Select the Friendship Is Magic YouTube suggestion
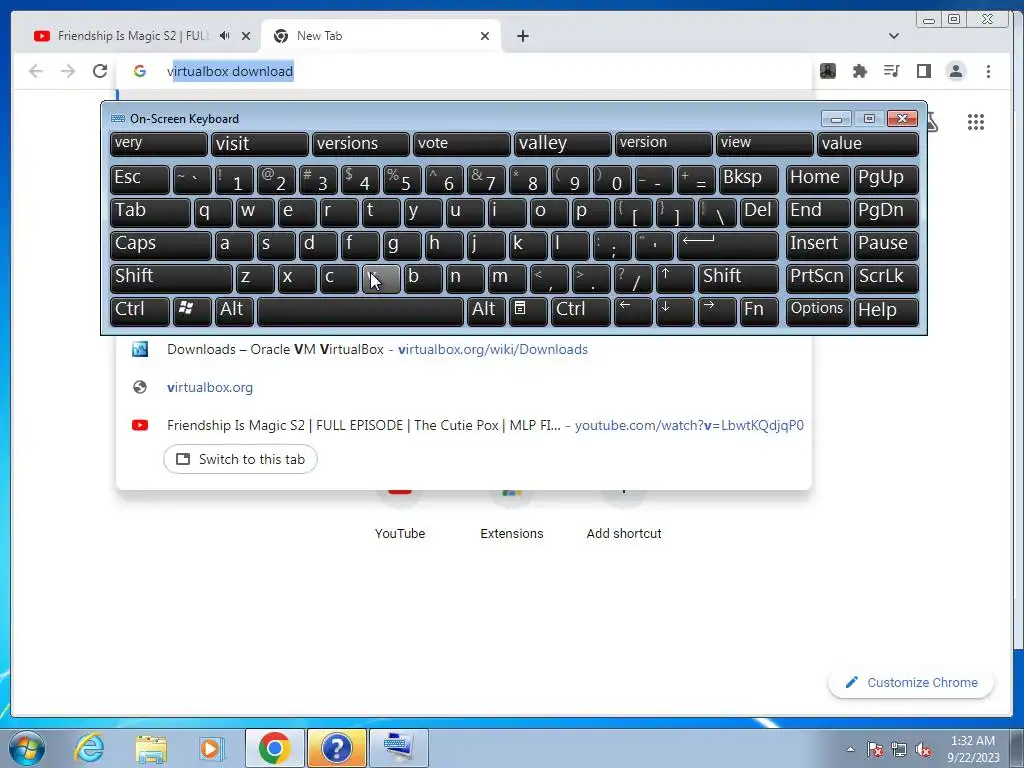 pyautogui.click(x=464, y=425)
